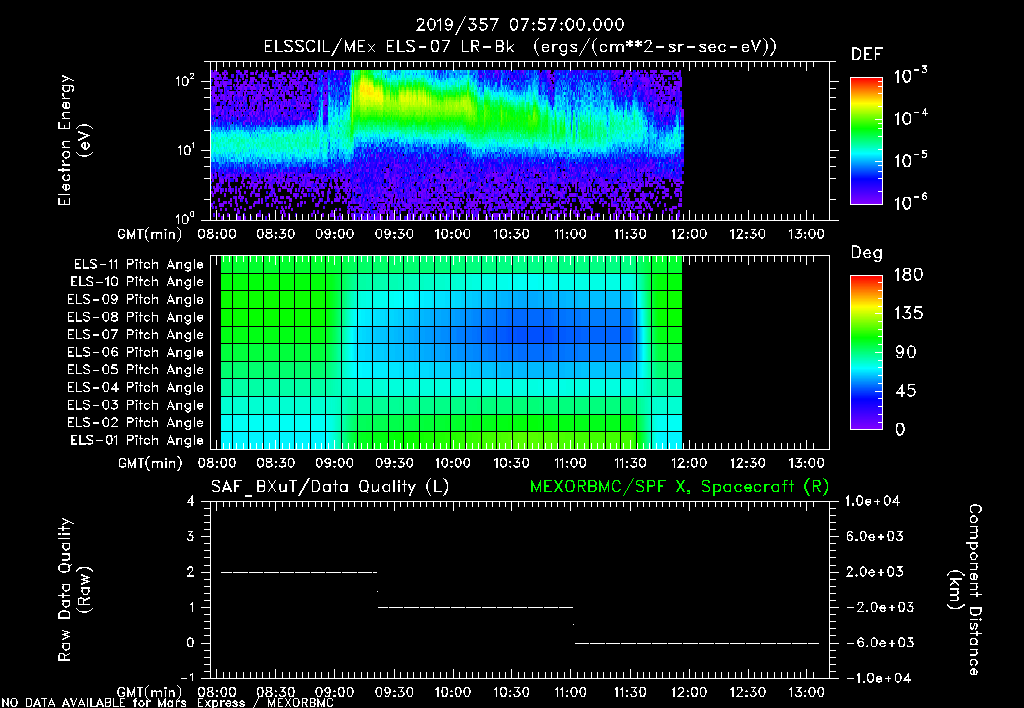The height and width of the screenshot is (708, 1024).
Task: Click the 12:00 tick label under the spectrogram
Action: click(689, 234)
